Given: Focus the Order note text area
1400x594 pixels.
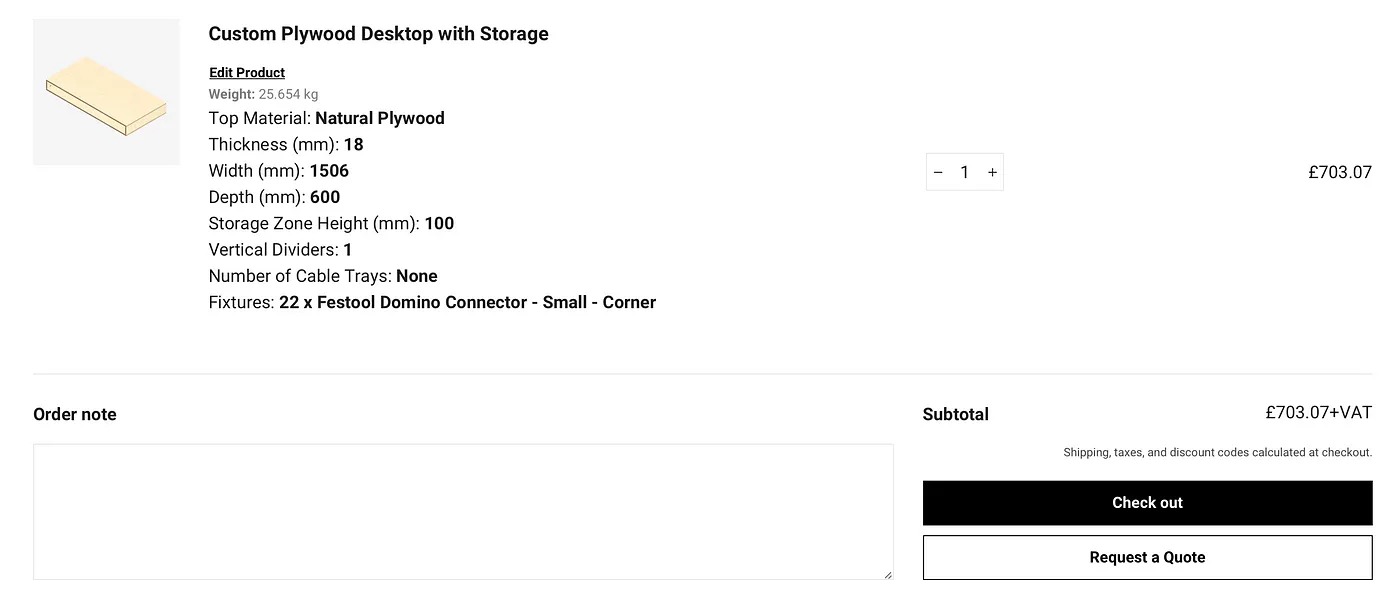Looking at the screenshot, I should (x=463, y=512).
